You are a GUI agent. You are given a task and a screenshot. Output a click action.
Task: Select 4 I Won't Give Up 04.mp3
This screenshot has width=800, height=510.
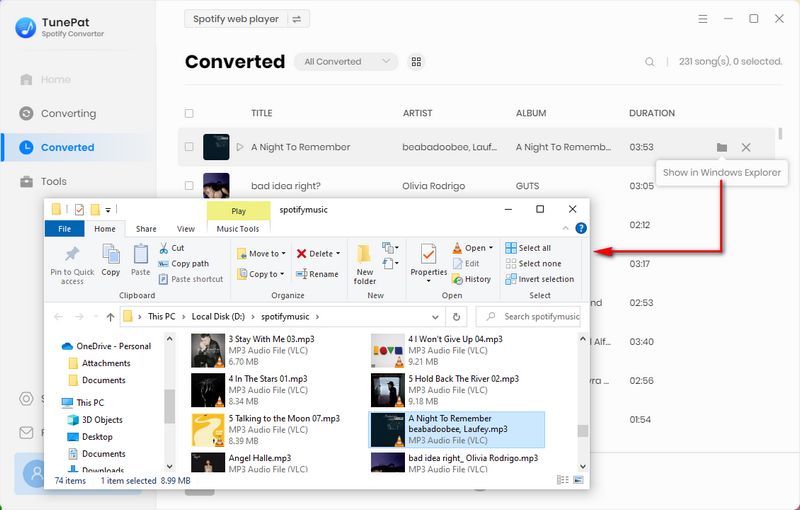[x=455, y=350]
